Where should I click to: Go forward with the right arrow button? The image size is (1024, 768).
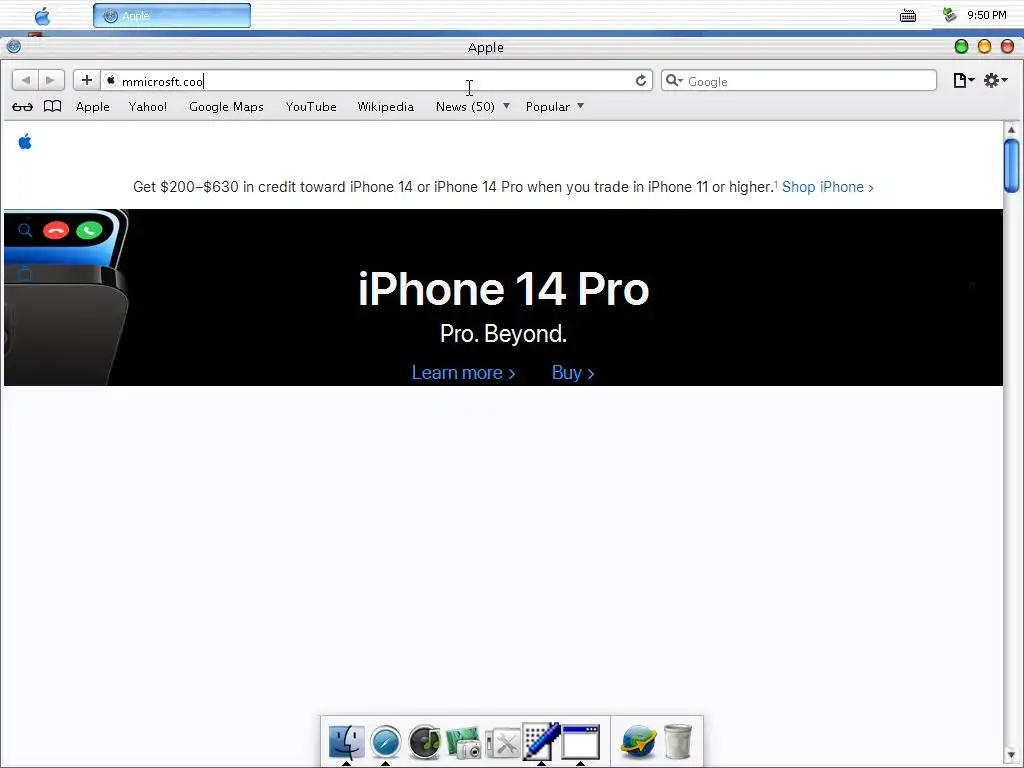[x=51, y=80]
